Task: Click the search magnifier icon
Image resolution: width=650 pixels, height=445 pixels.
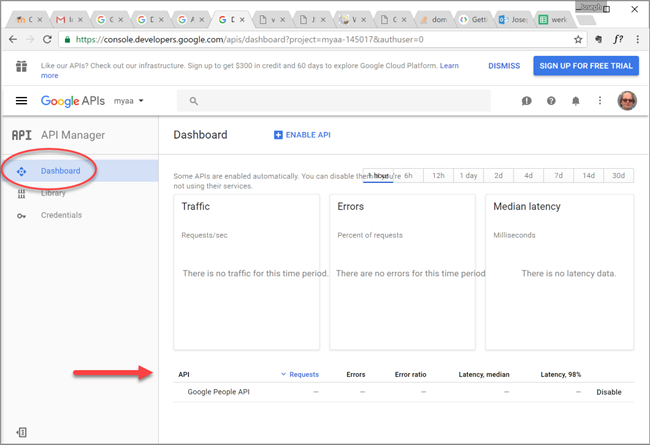Action: (194, 101)
